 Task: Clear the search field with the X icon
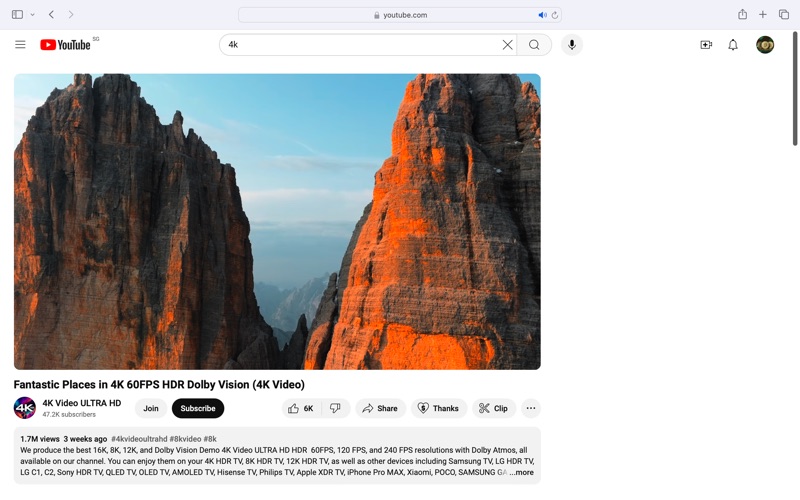coord(507,45)
